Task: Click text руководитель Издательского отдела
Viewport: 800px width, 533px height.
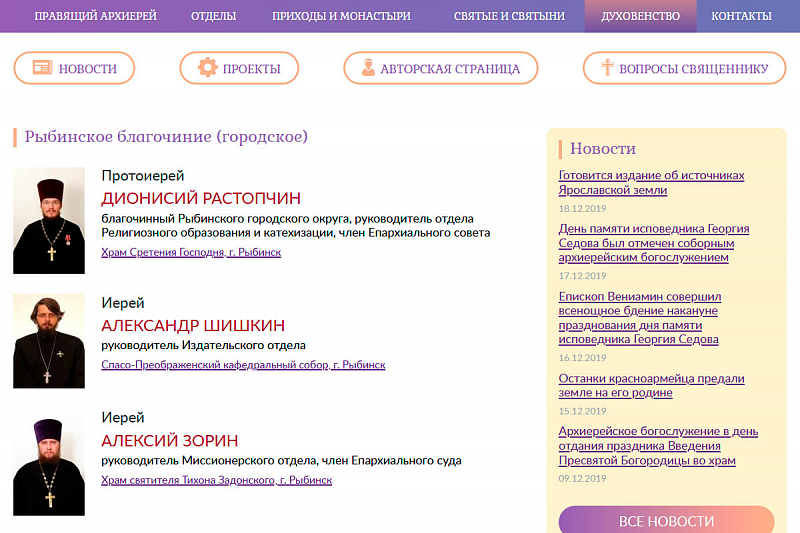Action: [x=203, y=345]
